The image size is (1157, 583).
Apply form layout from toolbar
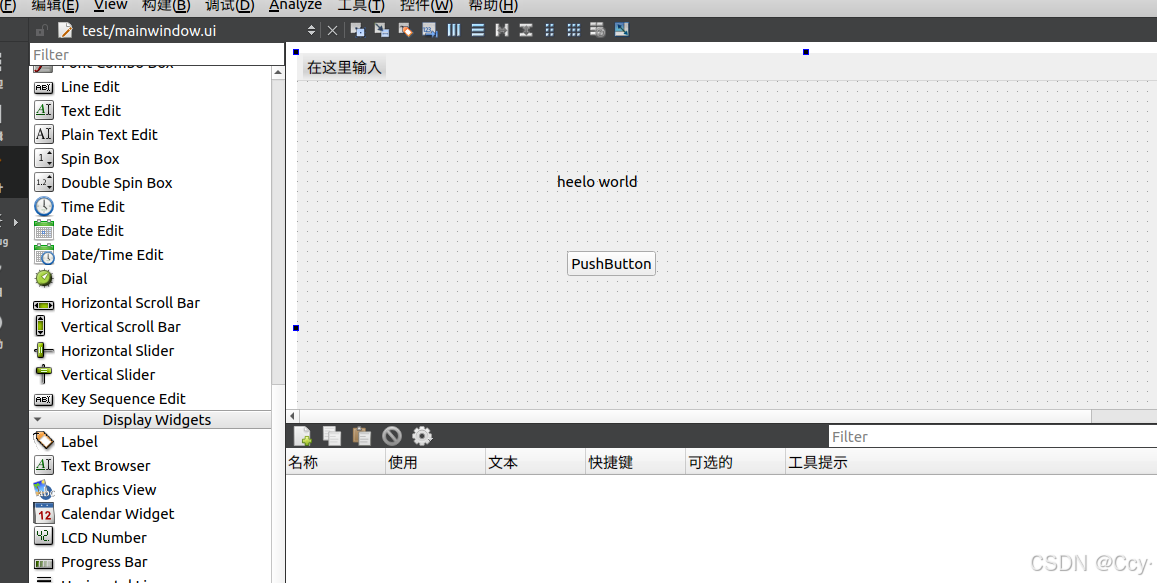click(549, 30)
